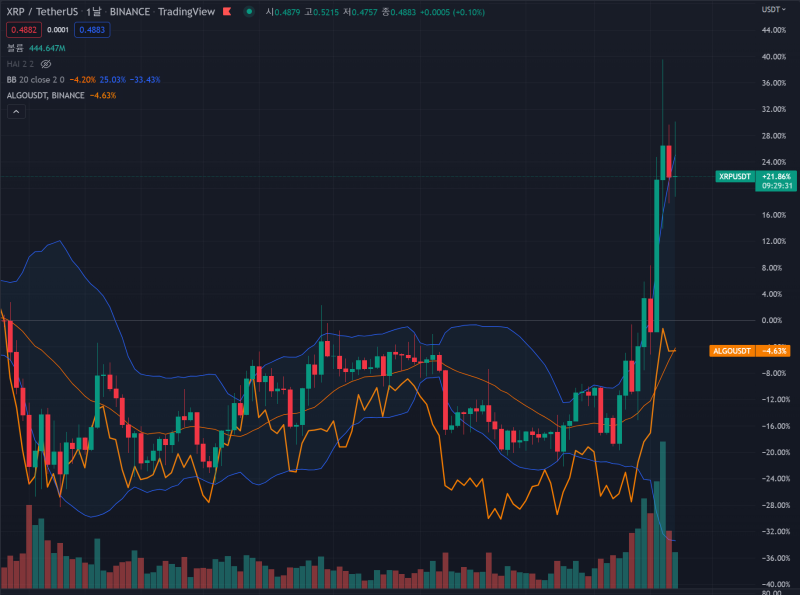Click the +21.86% price tag on axis
800x595 pixels.
click(x=776, y=176)
